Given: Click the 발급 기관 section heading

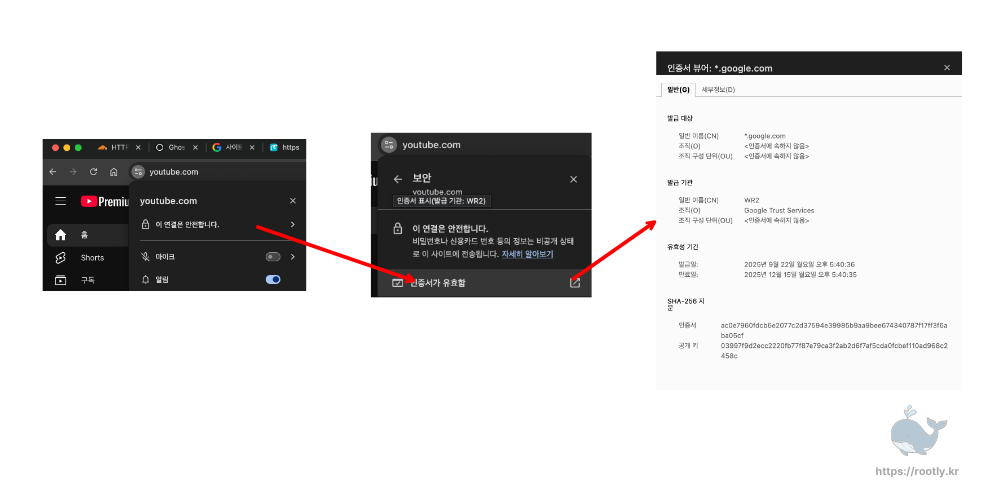Looking at the screenshot, I should [x=679, y=182].
